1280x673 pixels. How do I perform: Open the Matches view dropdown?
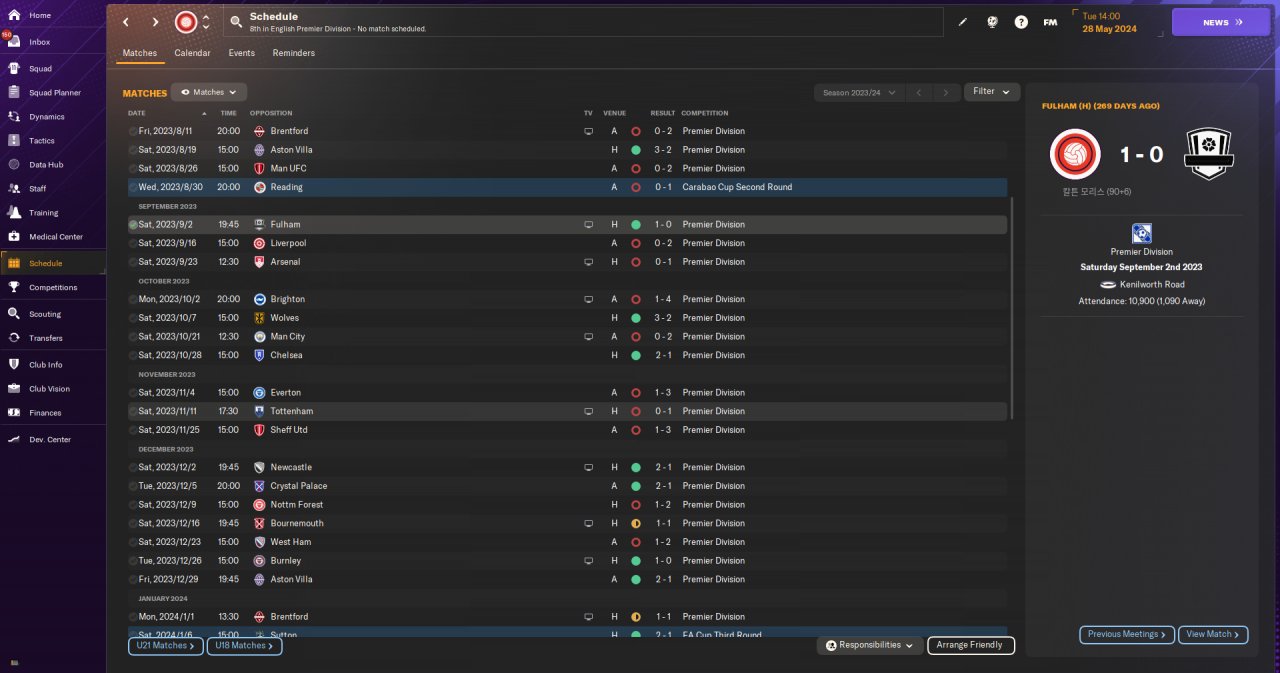pos(209,92)
